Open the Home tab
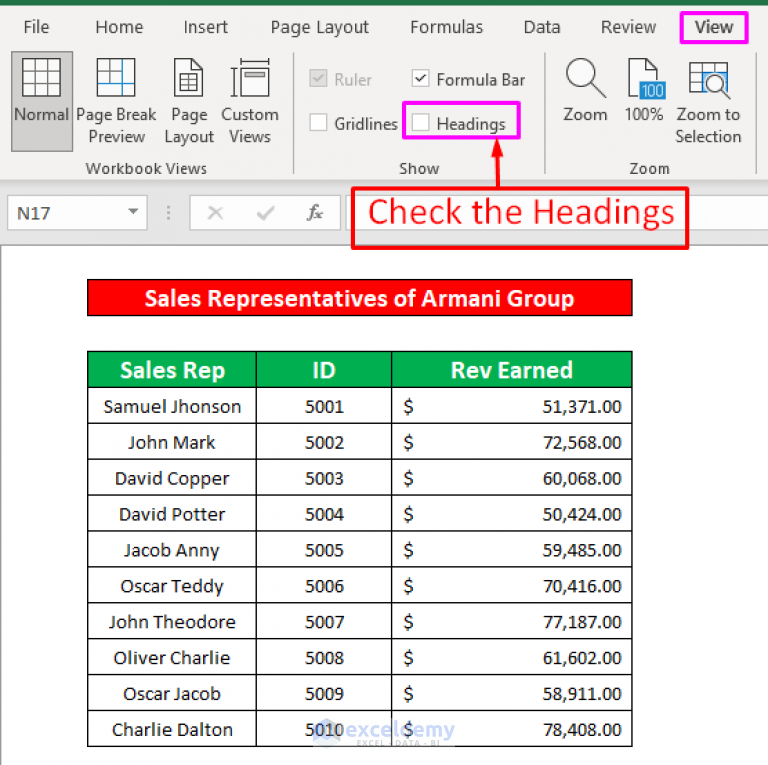The width and height of the screenshot is (768, 765). click(x=119, y=27)
